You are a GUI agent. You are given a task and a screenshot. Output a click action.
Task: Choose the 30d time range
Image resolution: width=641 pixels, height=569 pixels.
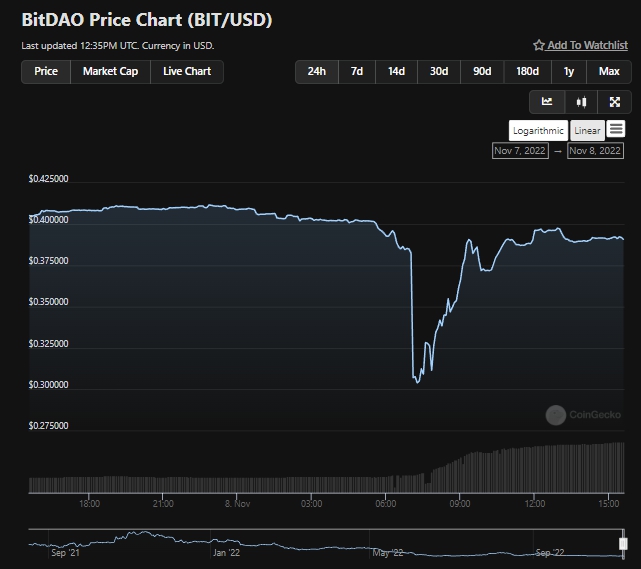(439, 72)
